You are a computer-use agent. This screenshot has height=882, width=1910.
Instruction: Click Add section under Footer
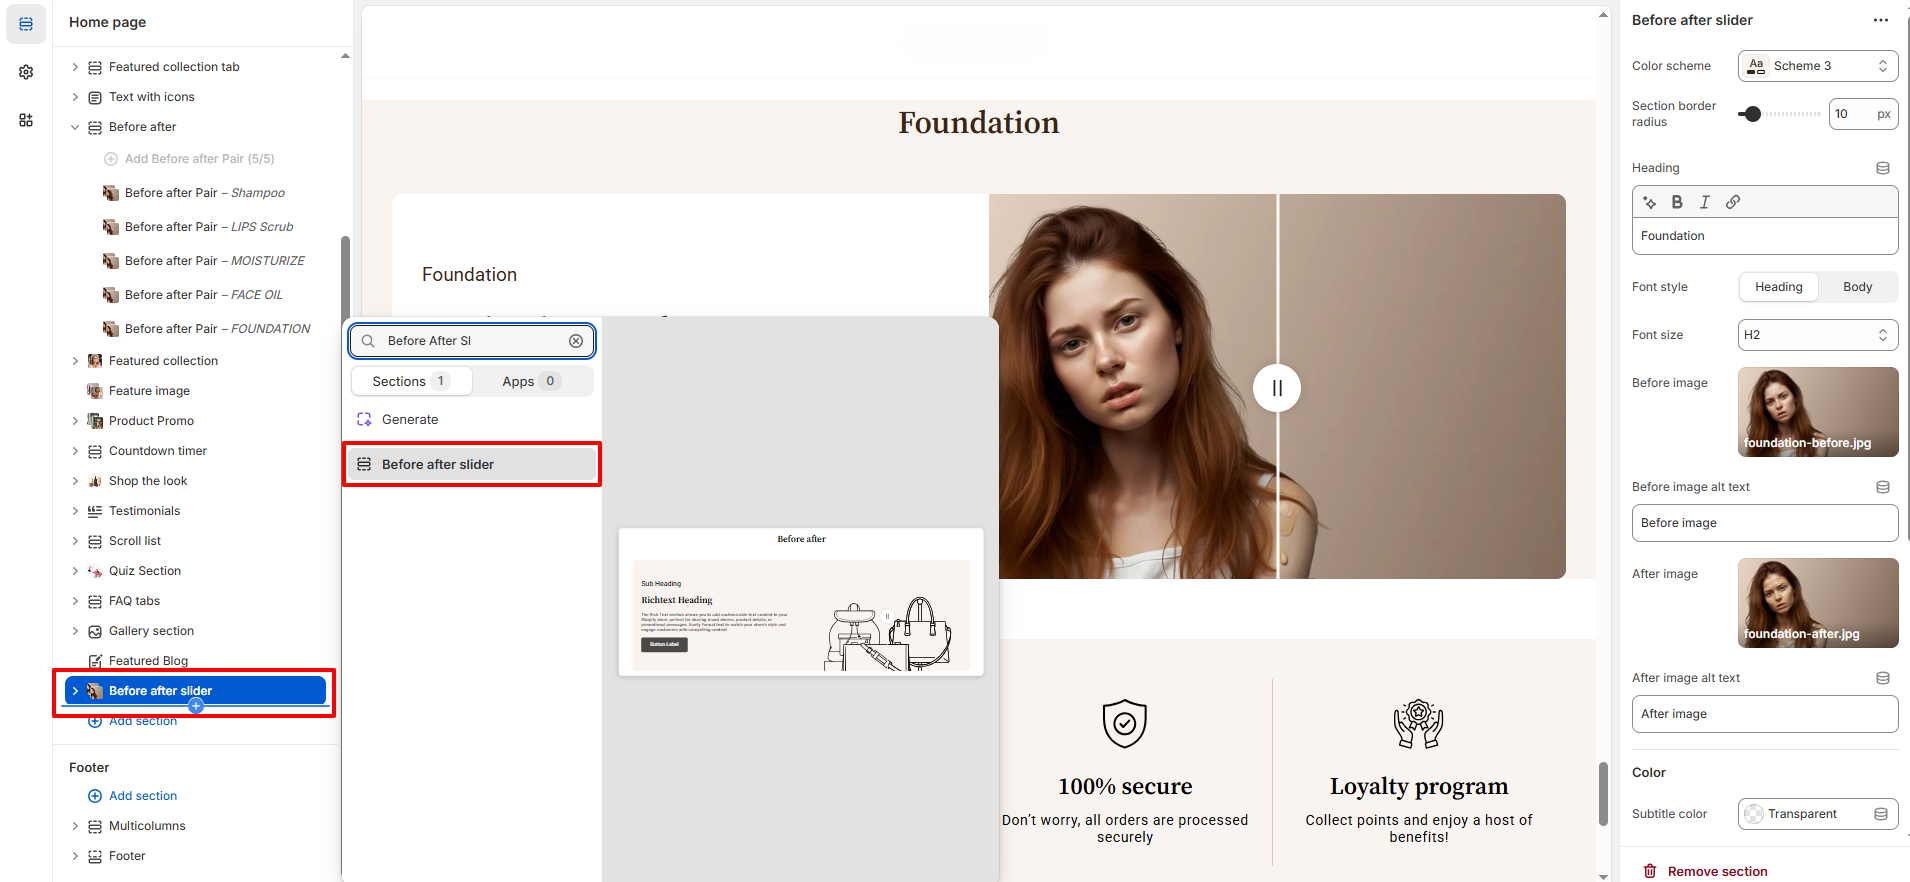[x=142, y=796]
